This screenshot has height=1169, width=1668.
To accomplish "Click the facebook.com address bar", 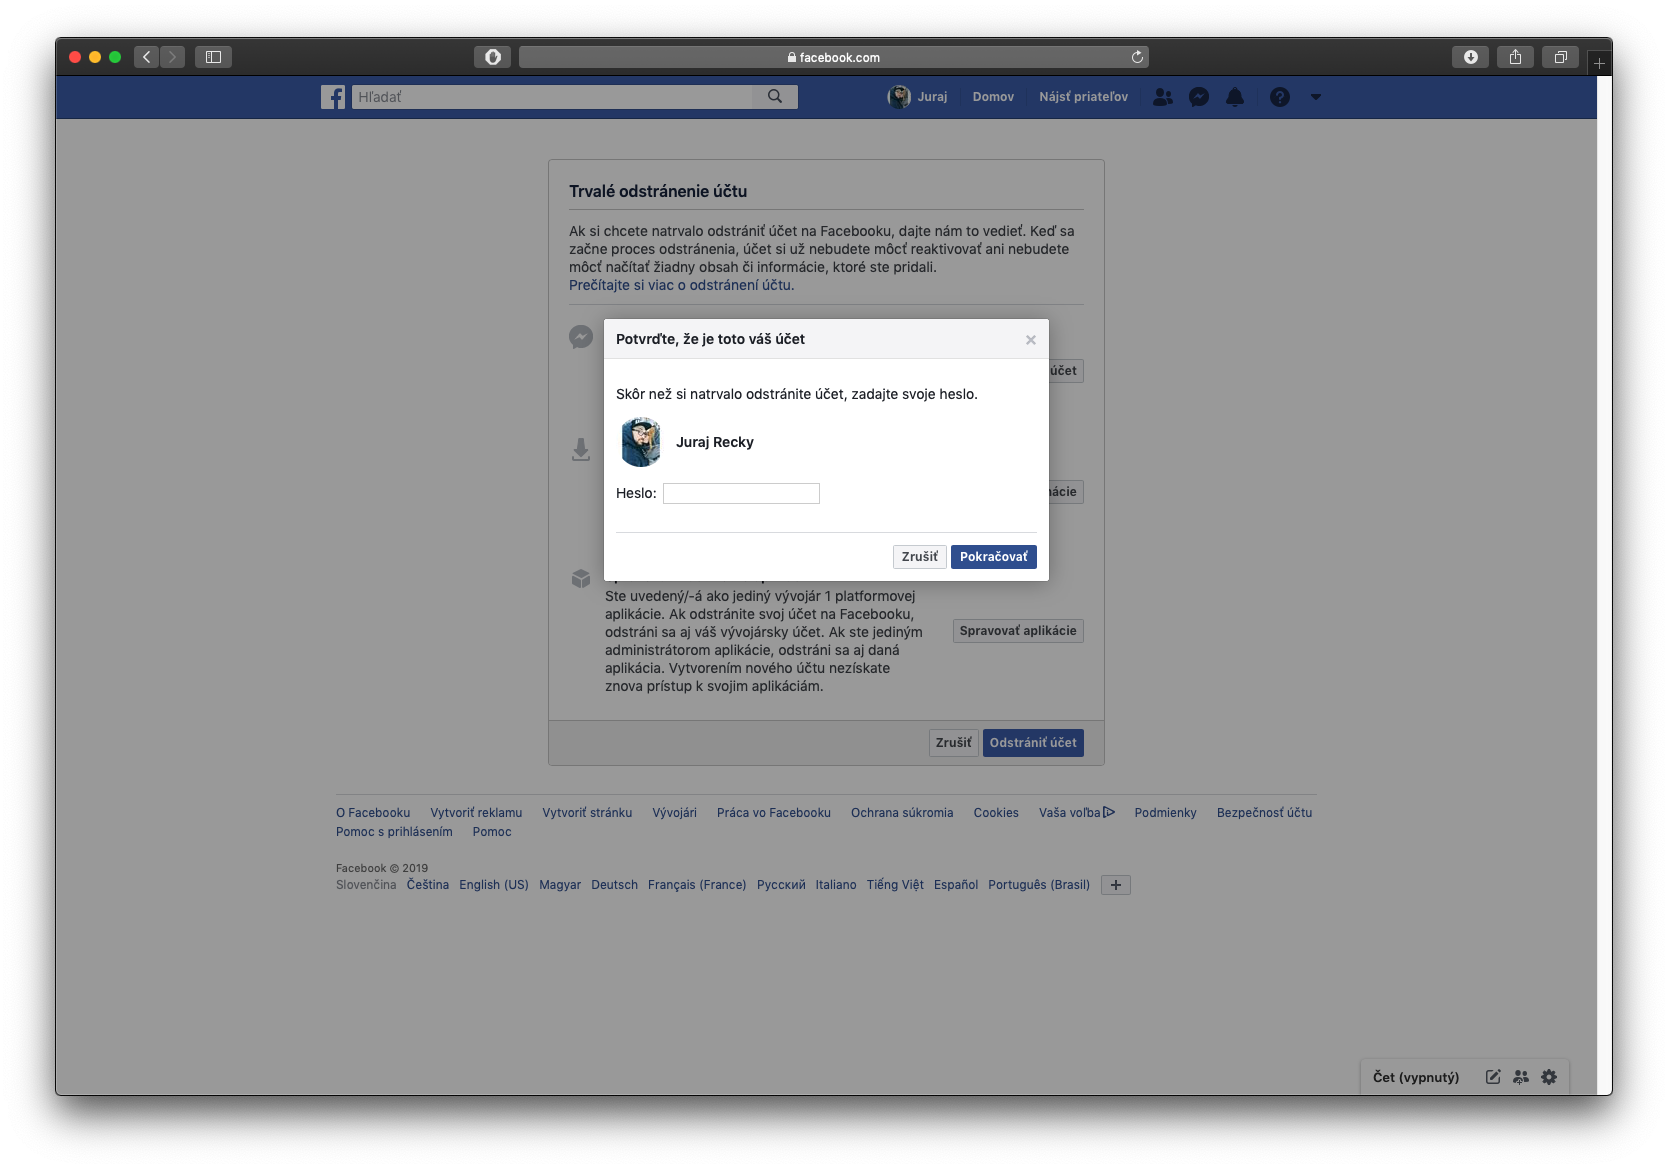I will [x=833, y=57].
